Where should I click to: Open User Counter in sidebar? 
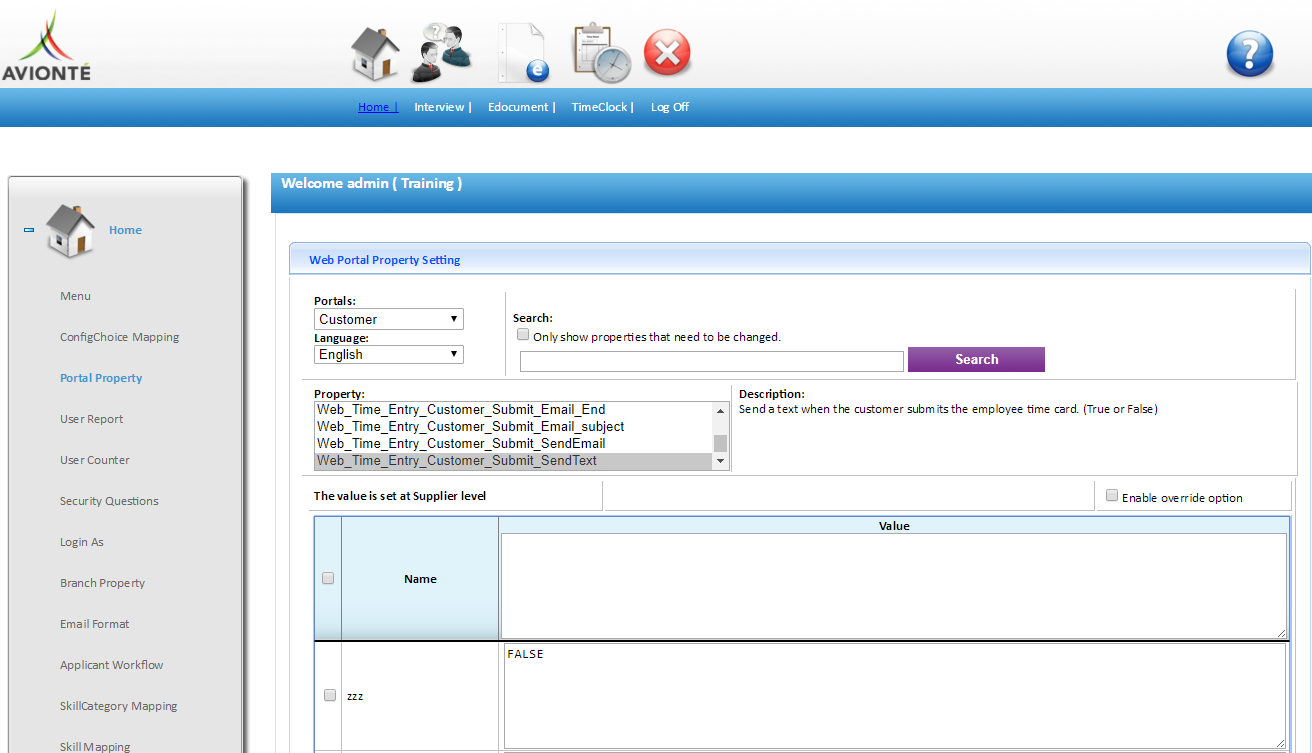(x=95, y=460)
